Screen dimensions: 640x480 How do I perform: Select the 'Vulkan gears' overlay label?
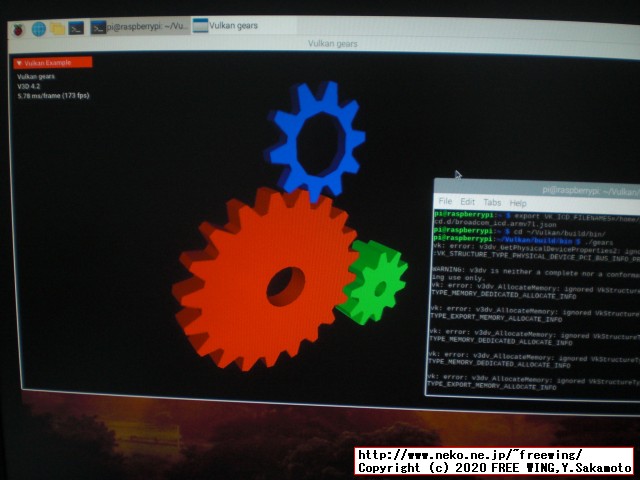click(x=36, y=77)
